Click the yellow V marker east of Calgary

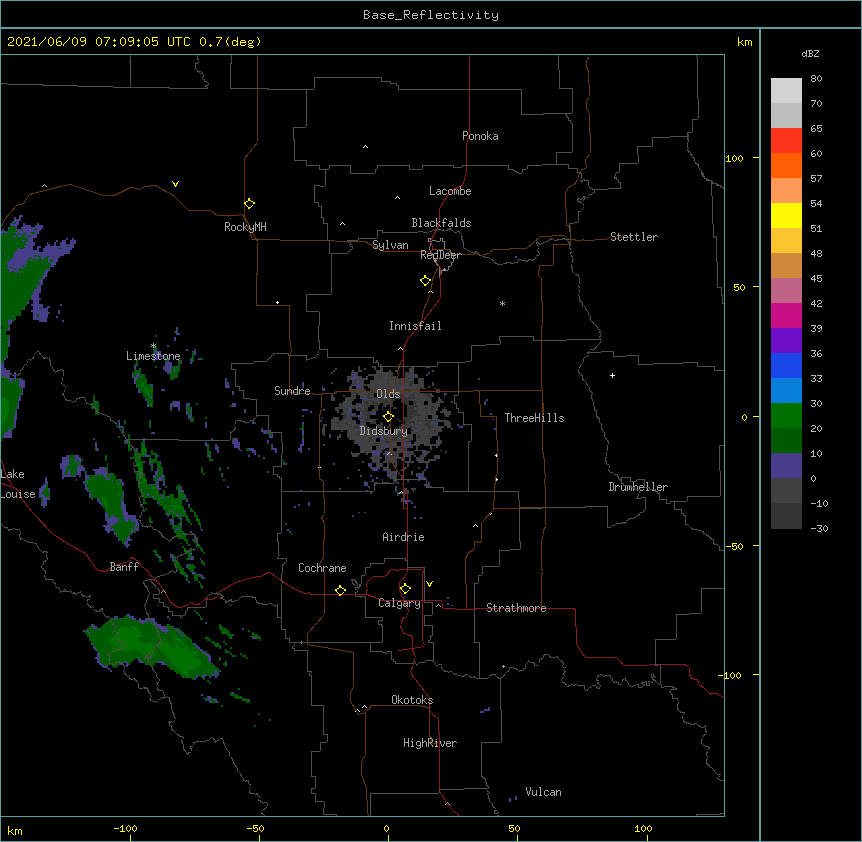pos(429,584)
